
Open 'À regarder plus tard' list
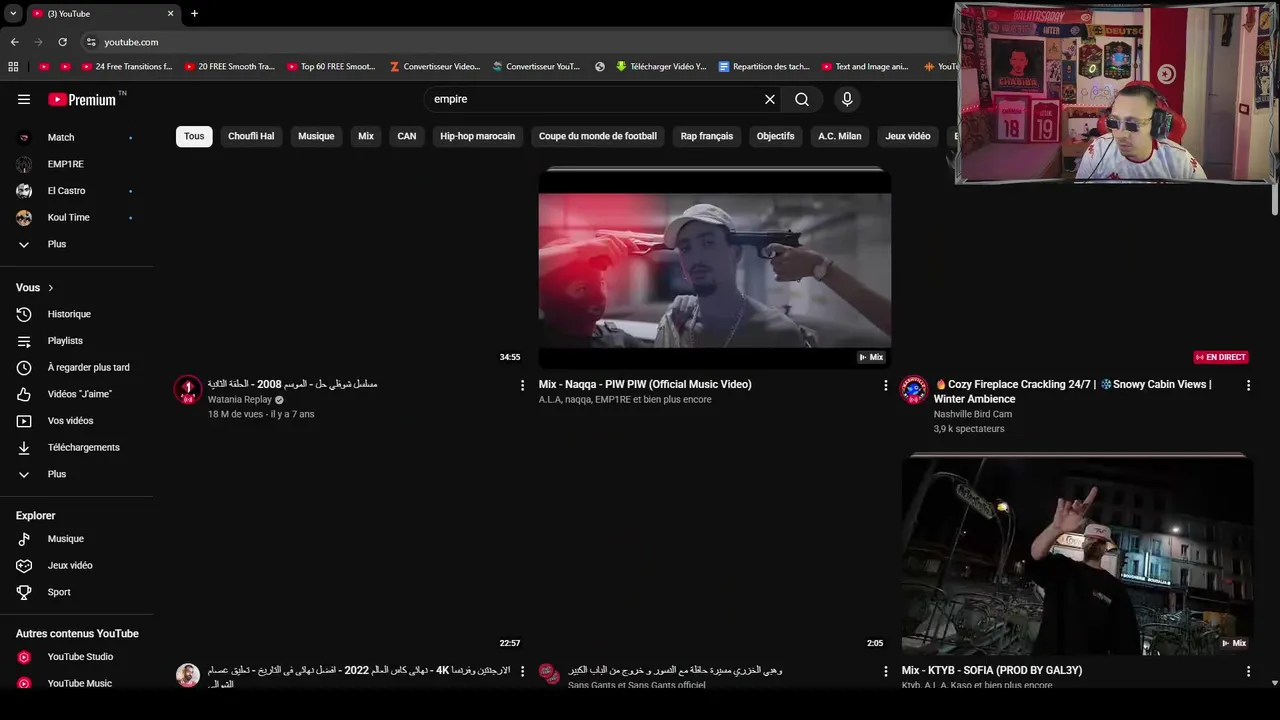click(x=77, y=367)
